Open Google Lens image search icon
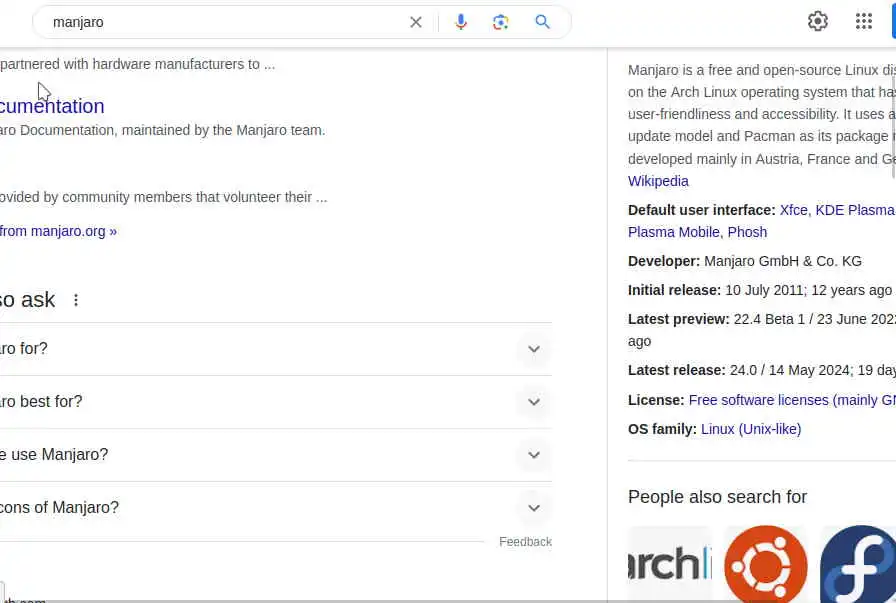The width and height of the screenshot is (896, 603). click(501, 22)
